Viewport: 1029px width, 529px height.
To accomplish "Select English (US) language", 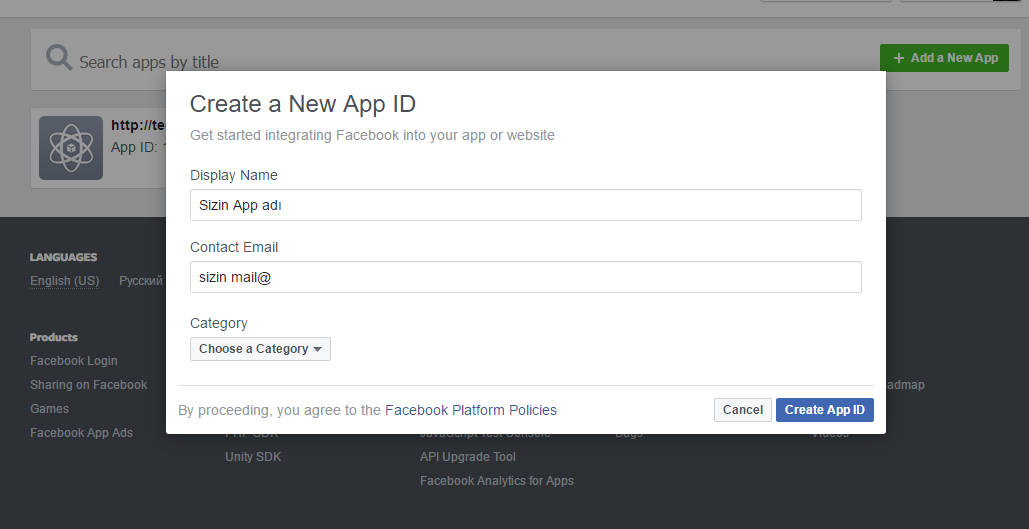I will tap(64, 281).
